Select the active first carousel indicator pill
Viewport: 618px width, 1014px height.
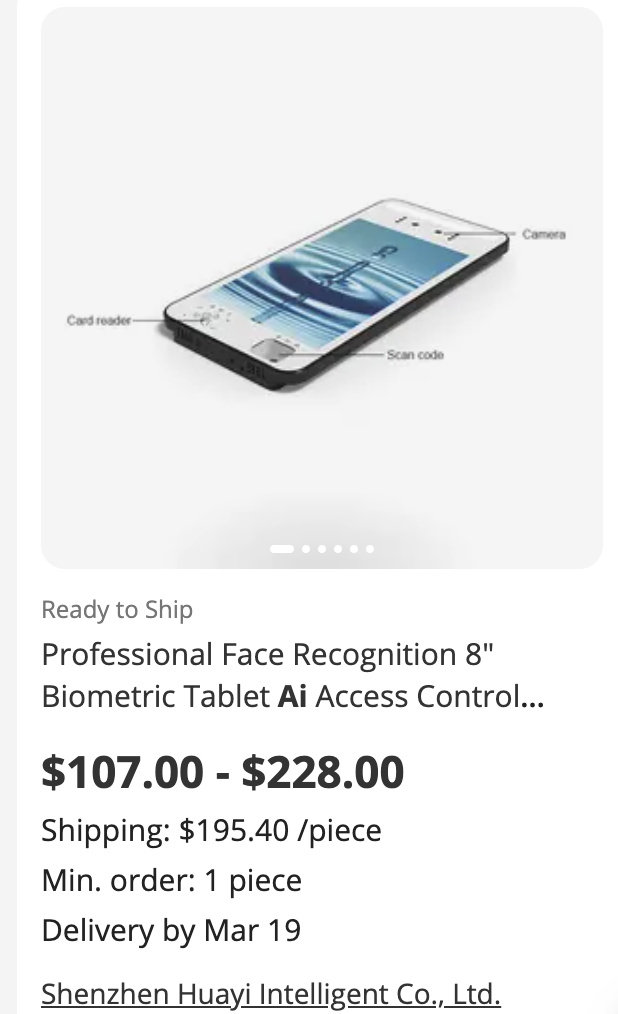coord(282,548)
